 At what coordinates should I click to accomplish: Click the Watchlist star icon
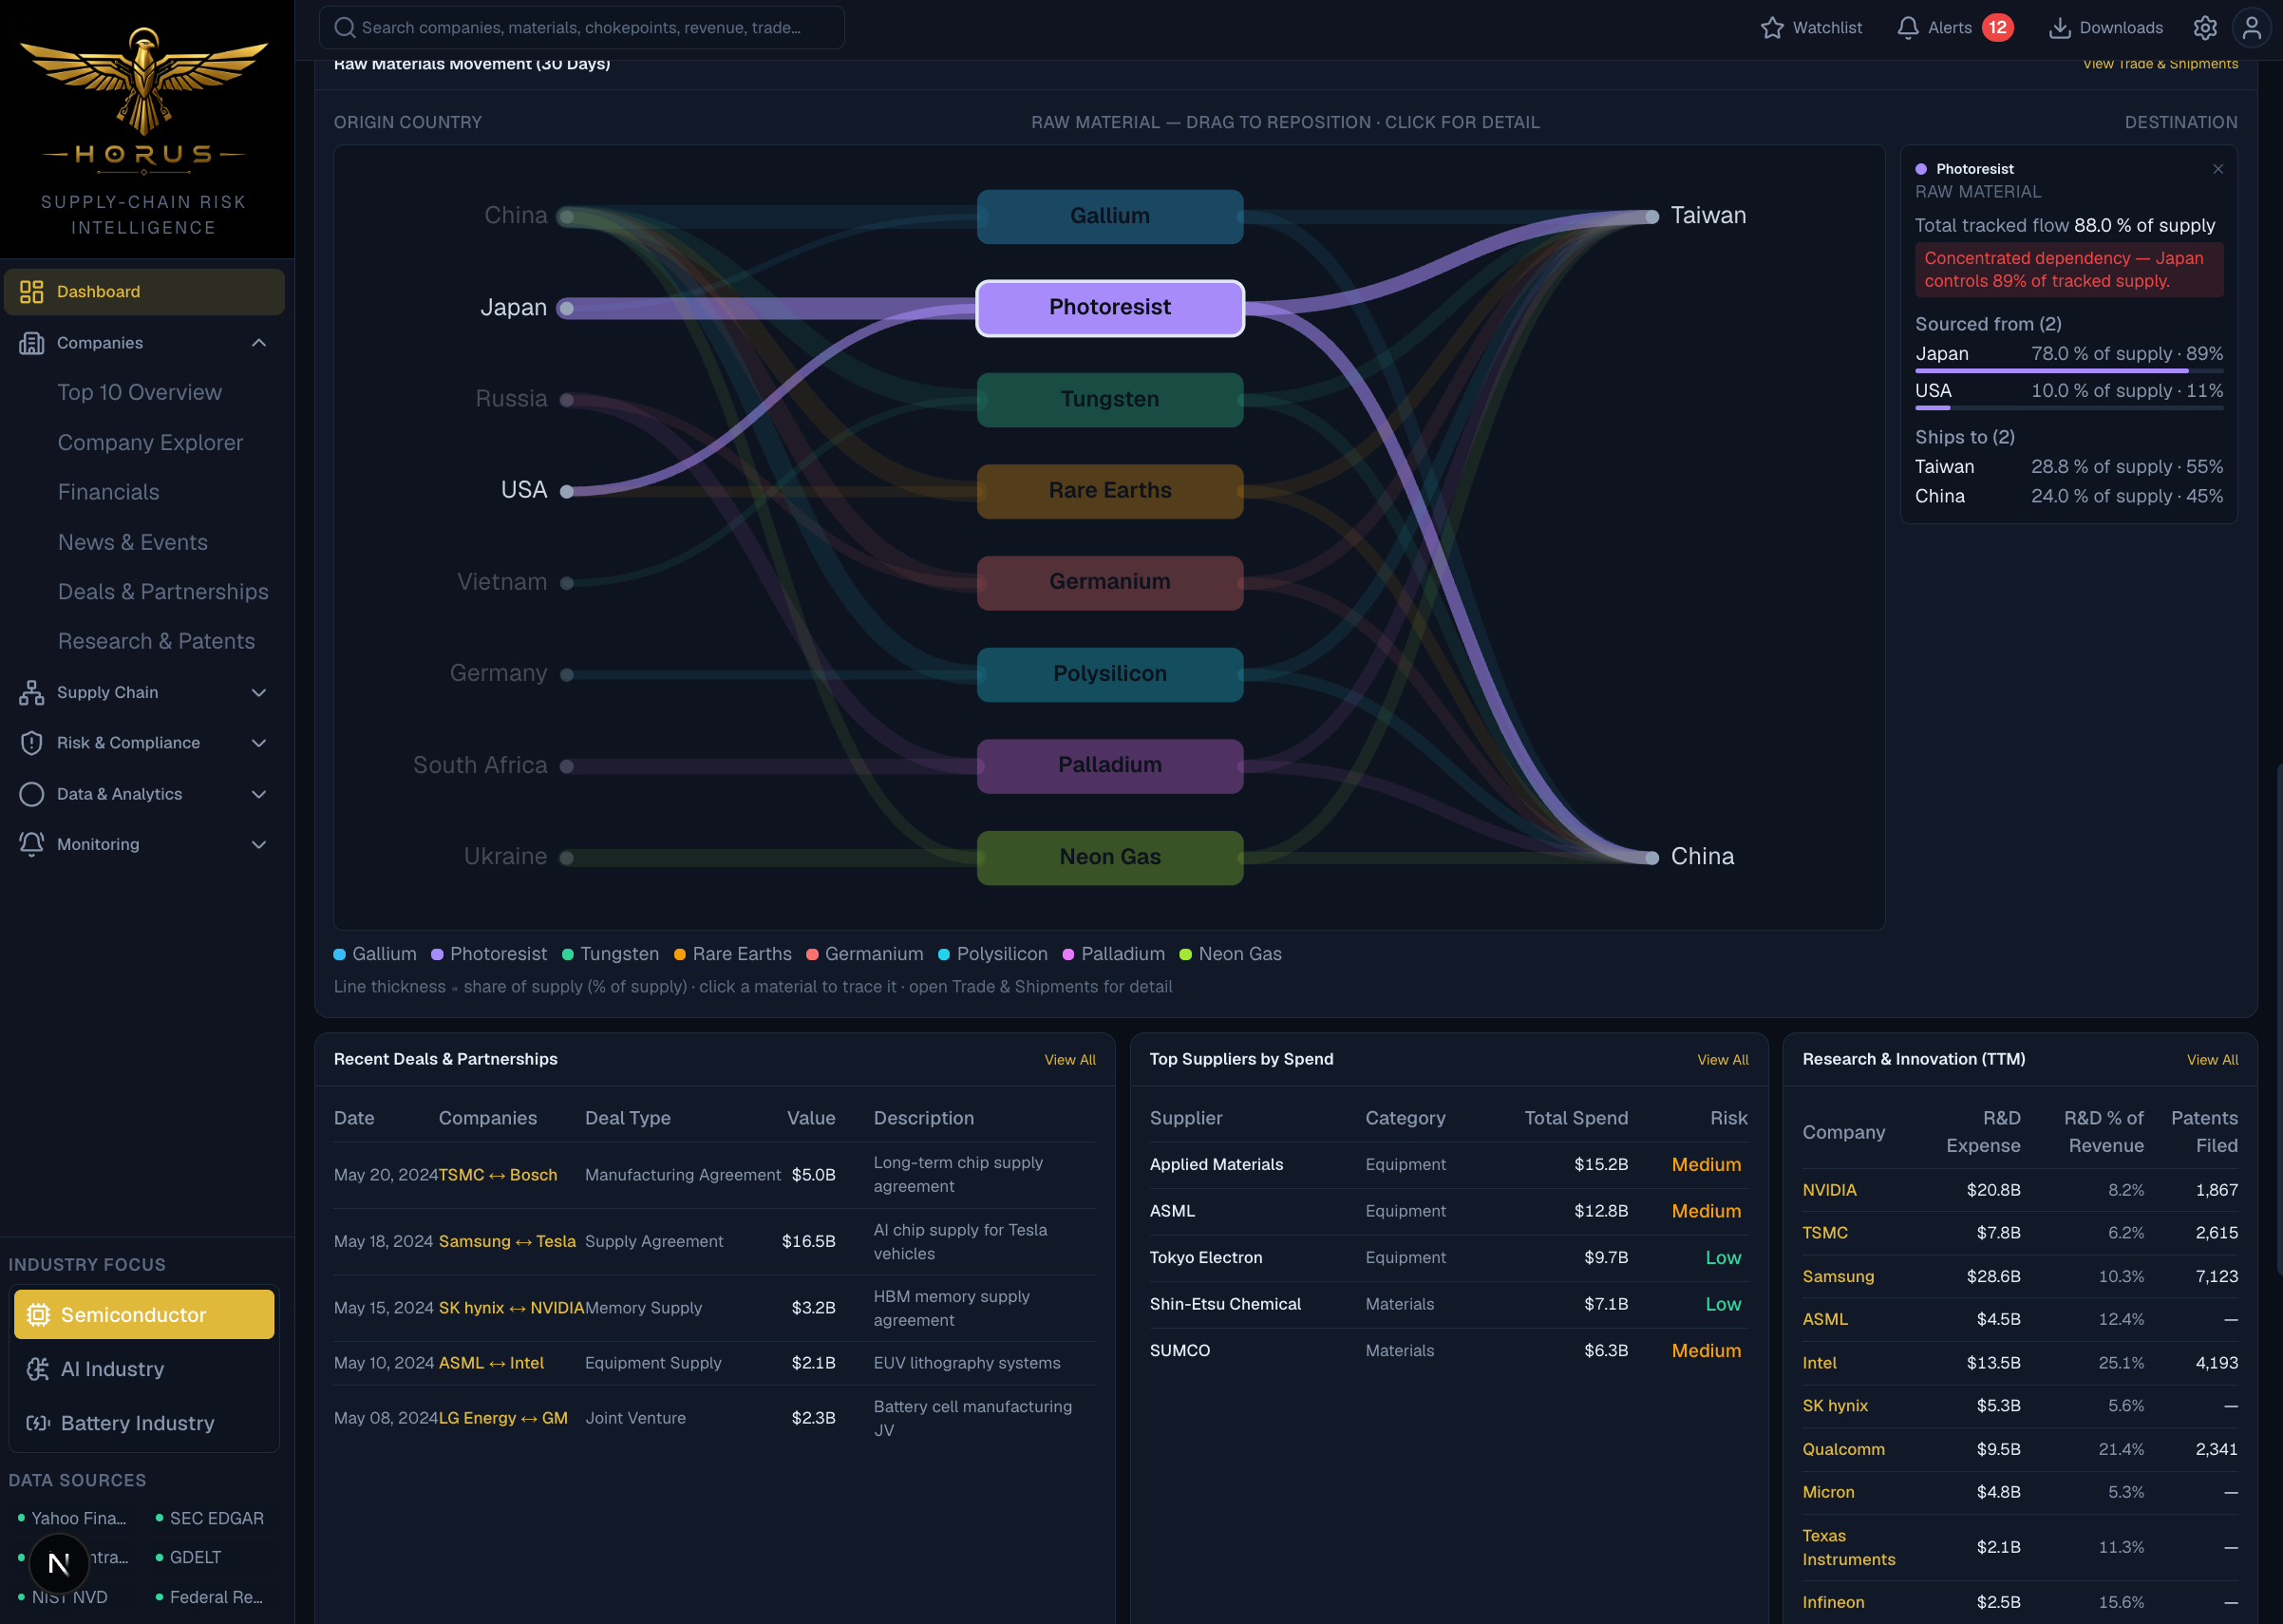click(x=1772, y=28)
